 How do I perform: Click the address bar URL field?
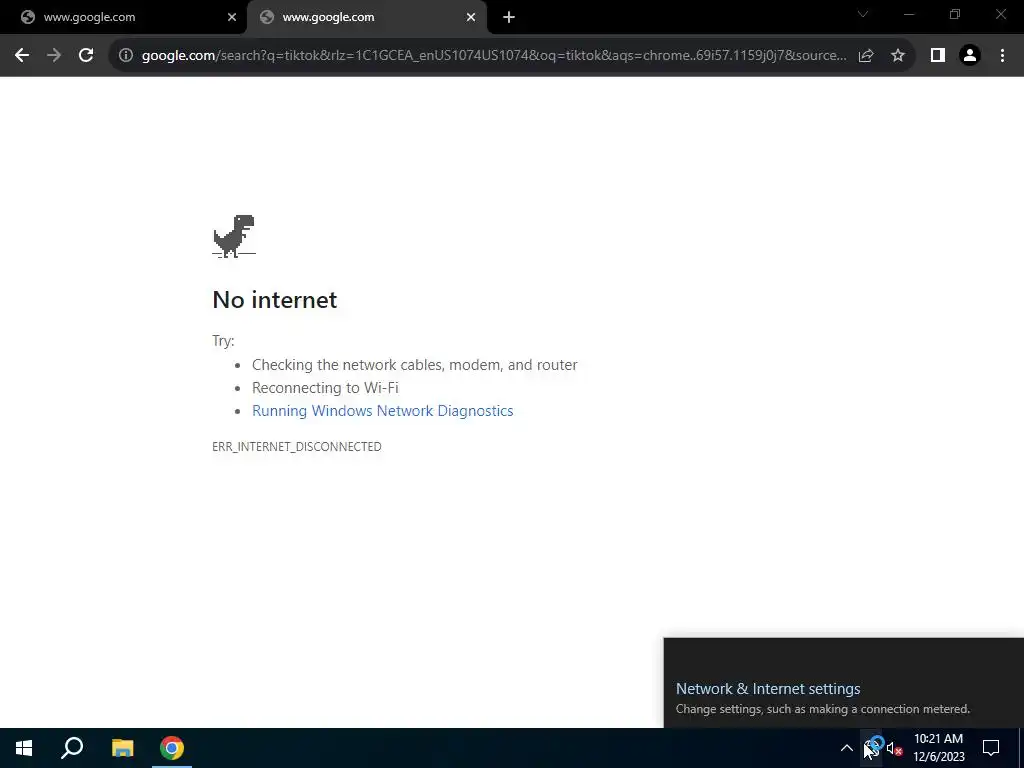coord(494,56)
